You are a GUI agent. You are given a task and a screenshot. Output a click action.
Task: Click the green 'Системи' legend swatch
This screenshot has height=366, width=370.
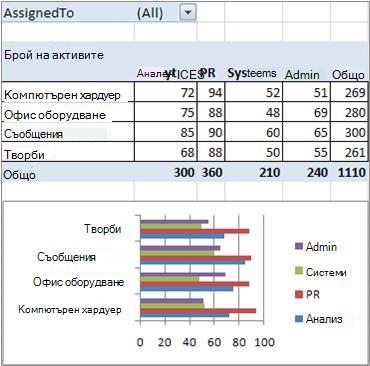(x=299, y=270)
